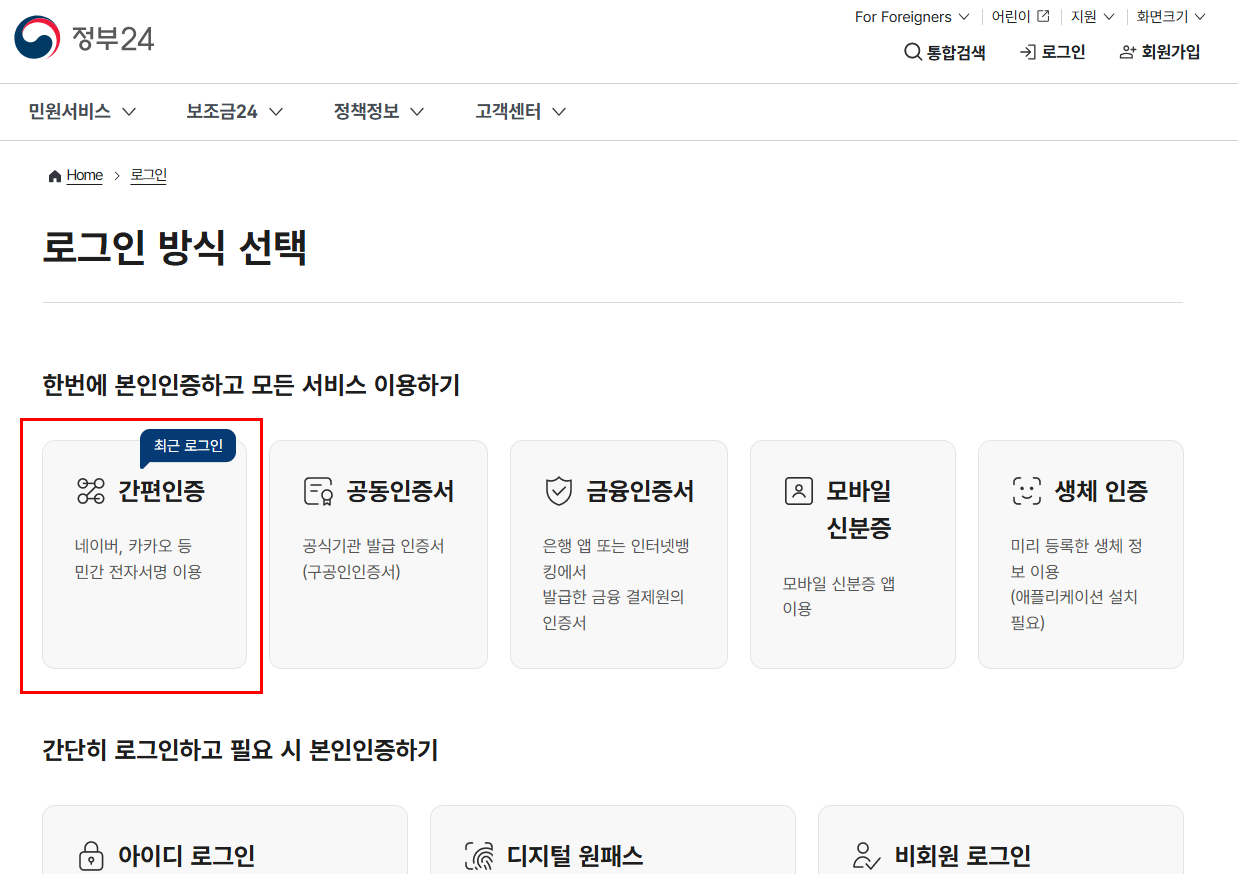Click the 간편인증 connected-nodes icon

click(x=91, y=491)
